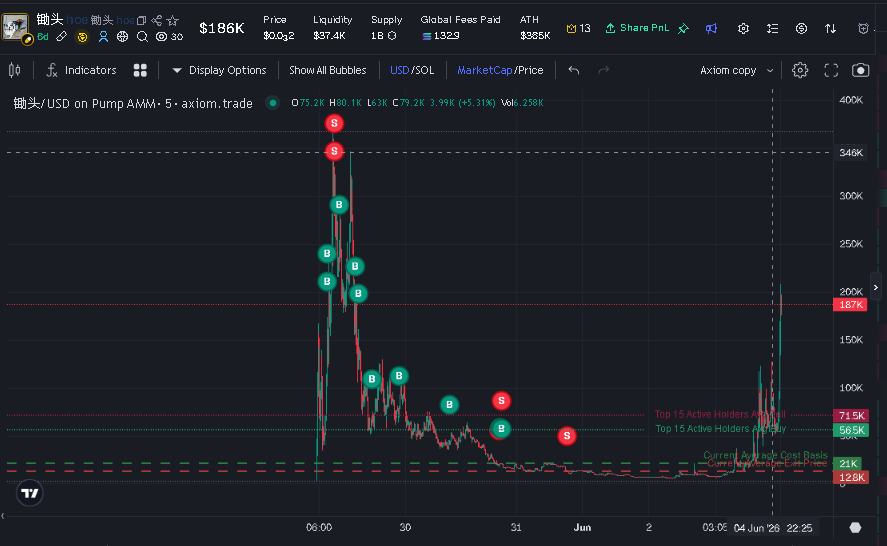Click the $186K market cap value
The height and width of the screenshot is (546, 887).
click(222, 28)
